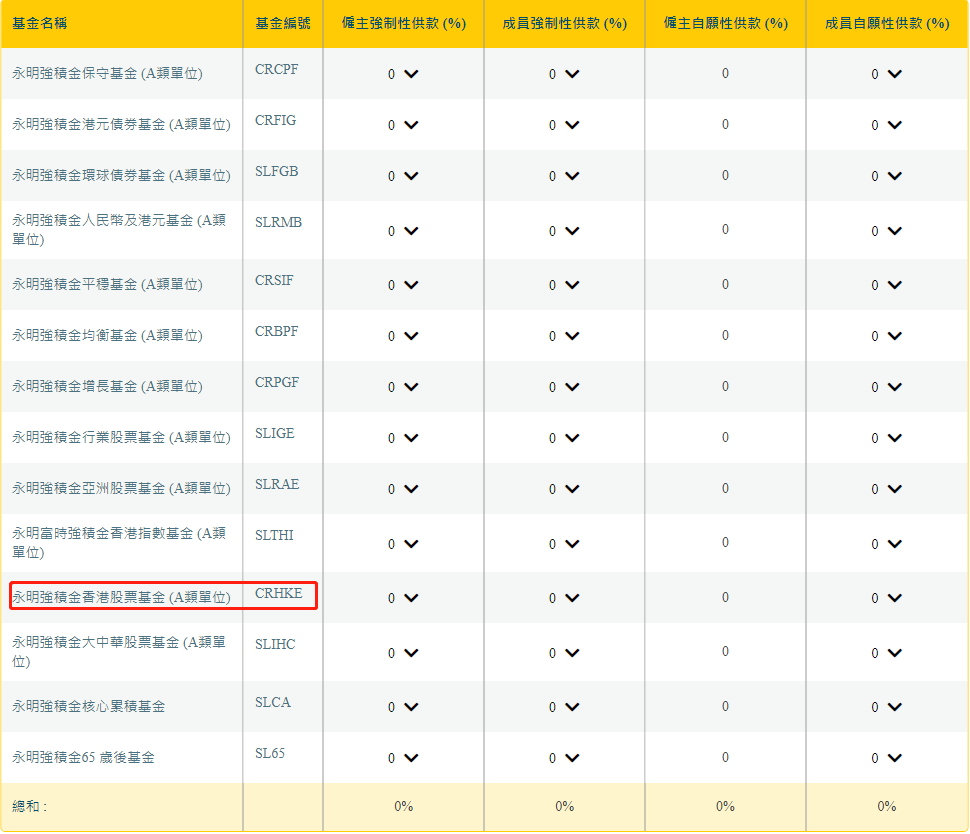Open member mandatory dropdown for SLTHI row
Viewport: 970px width, 834px height.
[564, 544]
